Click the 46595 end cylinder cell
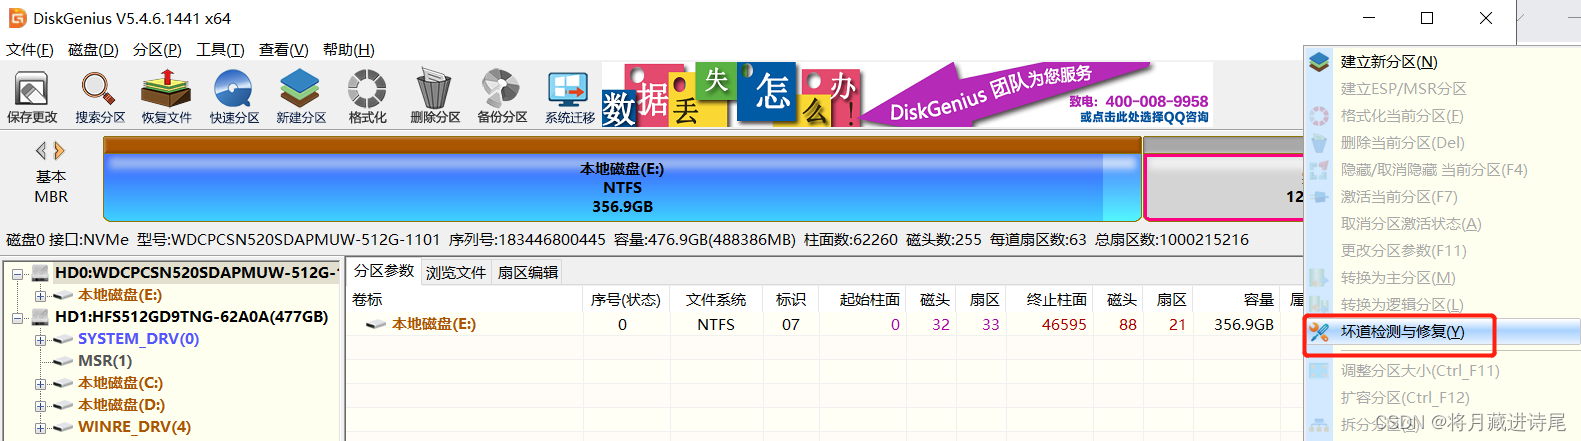 [1064, 324]
